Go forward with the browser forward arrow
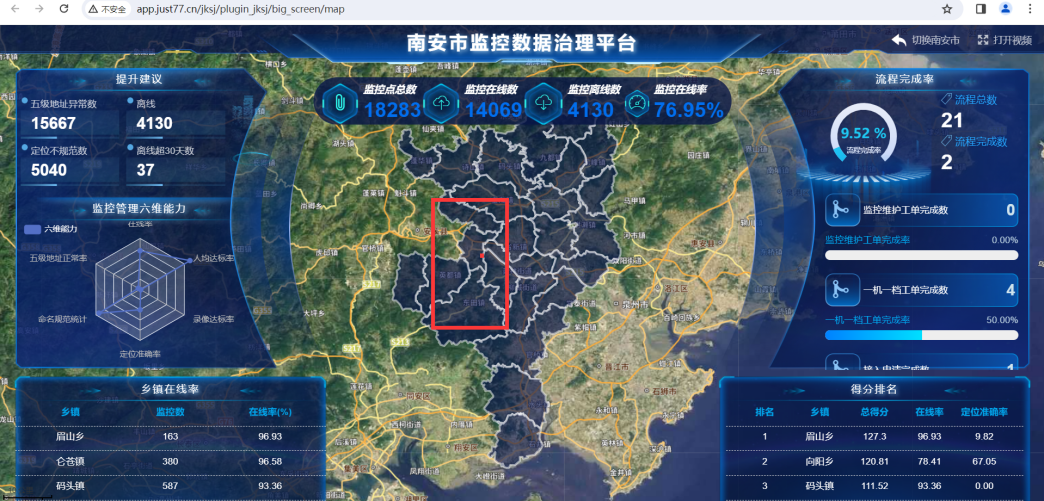Viewport: 1044px width, 501px height. click(39, 9)
